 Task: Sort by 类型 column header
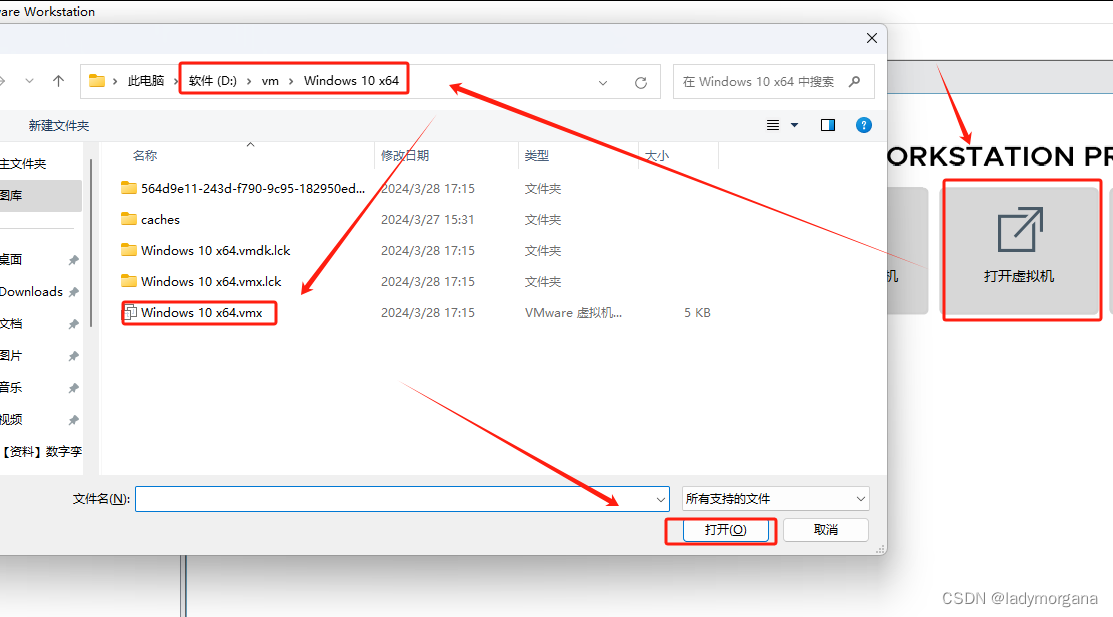point(537,155)
